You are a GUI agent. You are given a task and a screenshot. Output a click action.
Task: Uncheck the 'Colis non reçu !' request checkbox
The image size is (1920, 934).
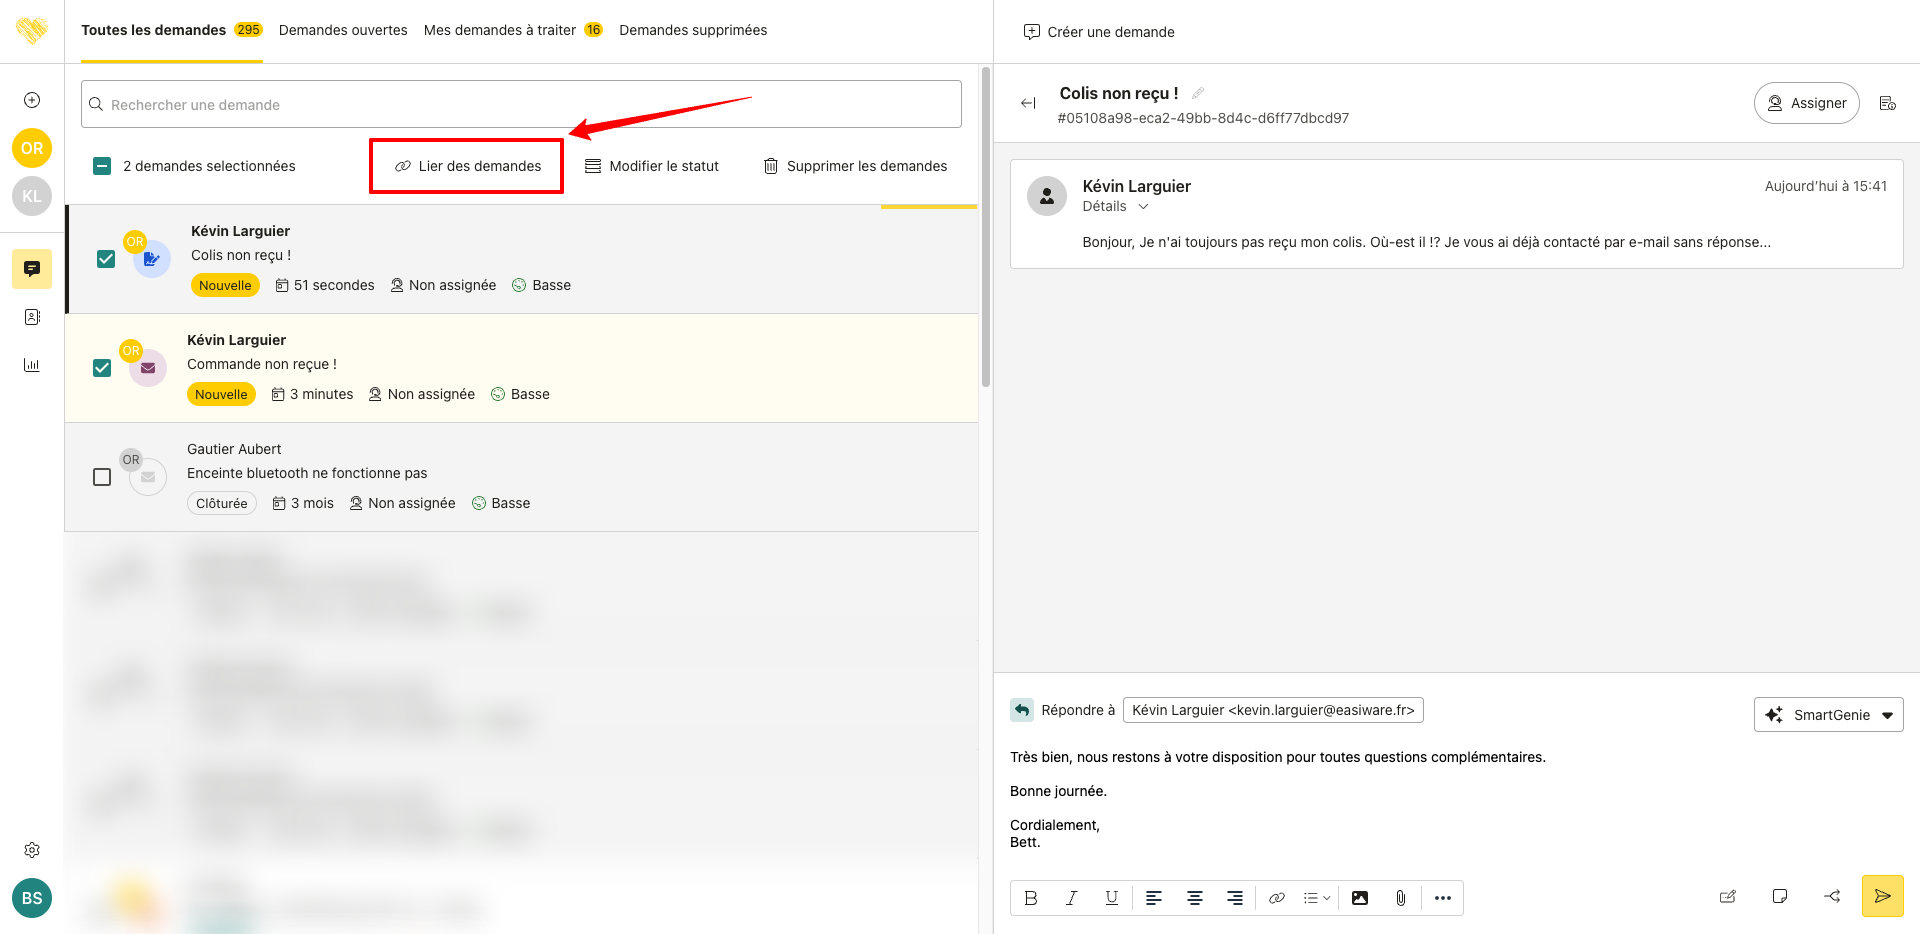106,259
